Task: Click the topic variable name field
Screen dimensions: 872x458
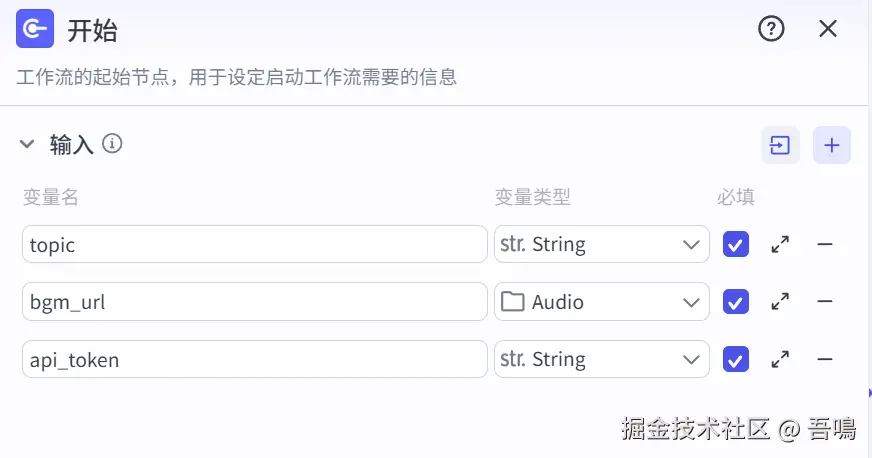Action: point(254,244)
